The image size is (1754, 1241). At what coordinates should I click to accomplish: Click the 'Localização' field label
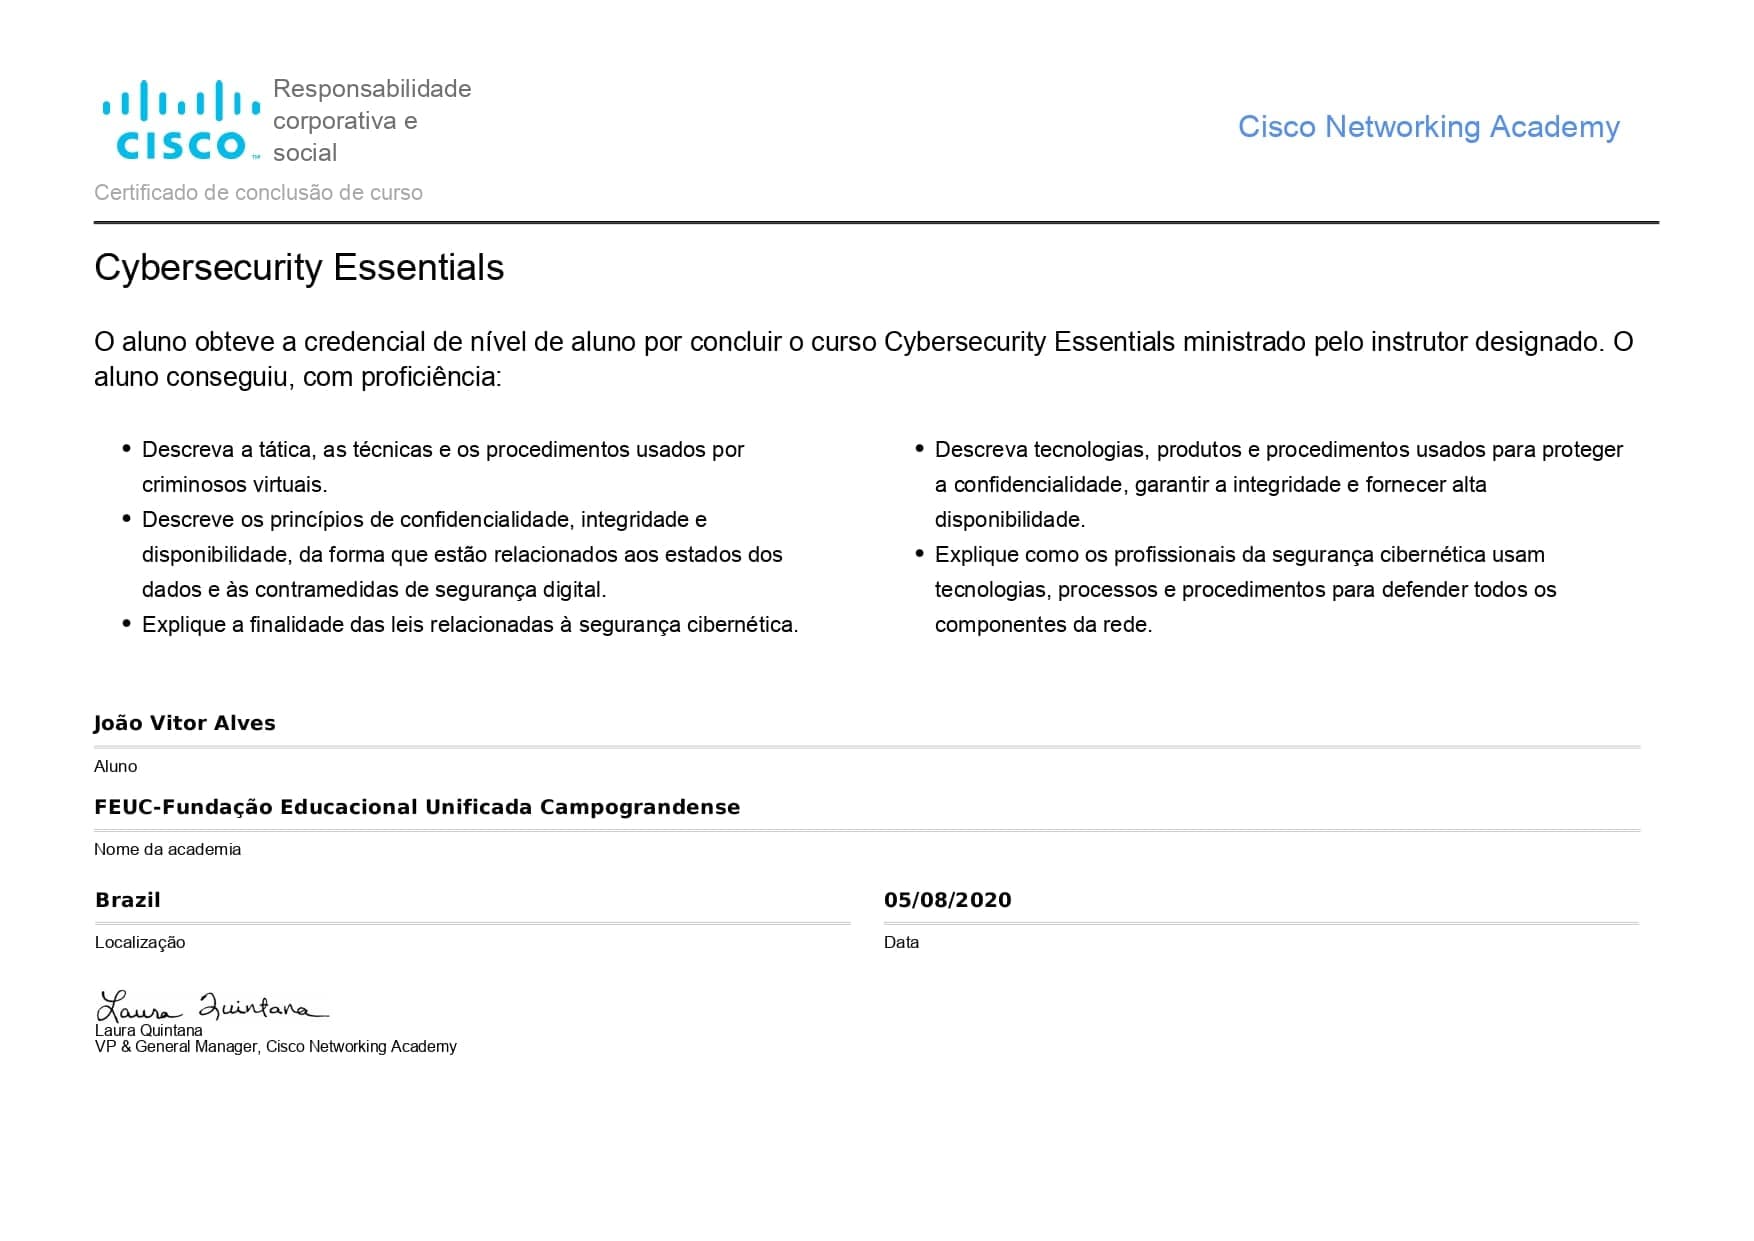pyautogui.click(x=140, y=942)
